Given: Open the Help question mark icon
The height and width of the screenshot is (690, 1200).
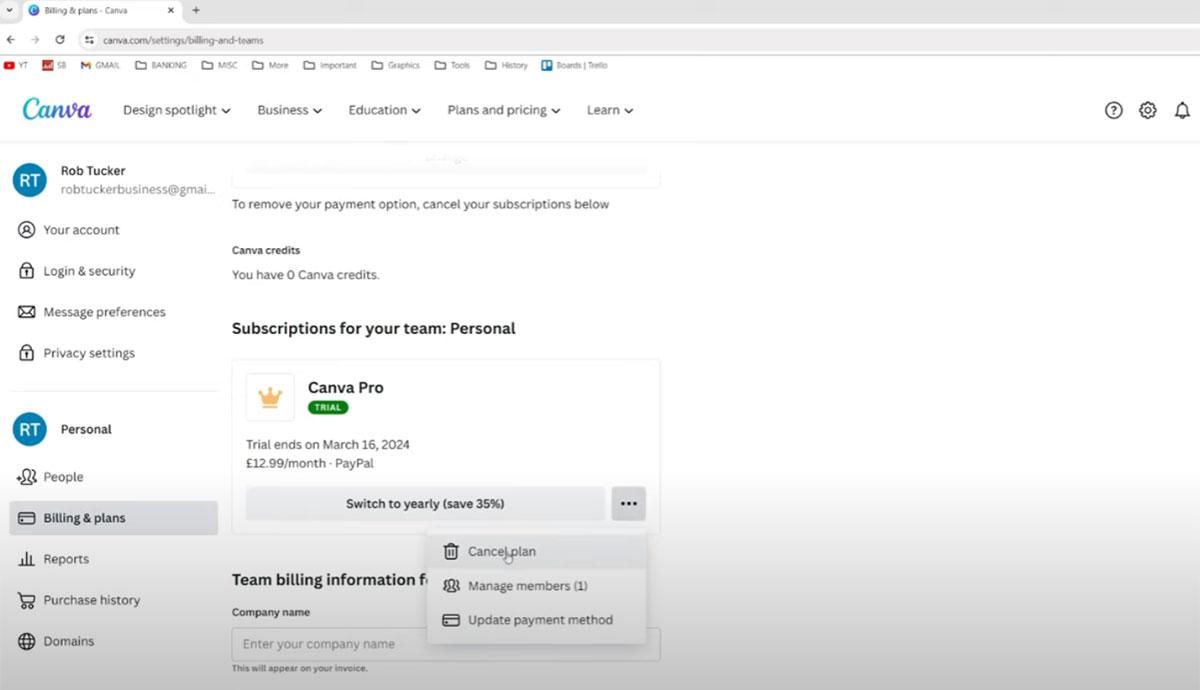Looking at the screenshot, I should click(x=1113, y=110).
